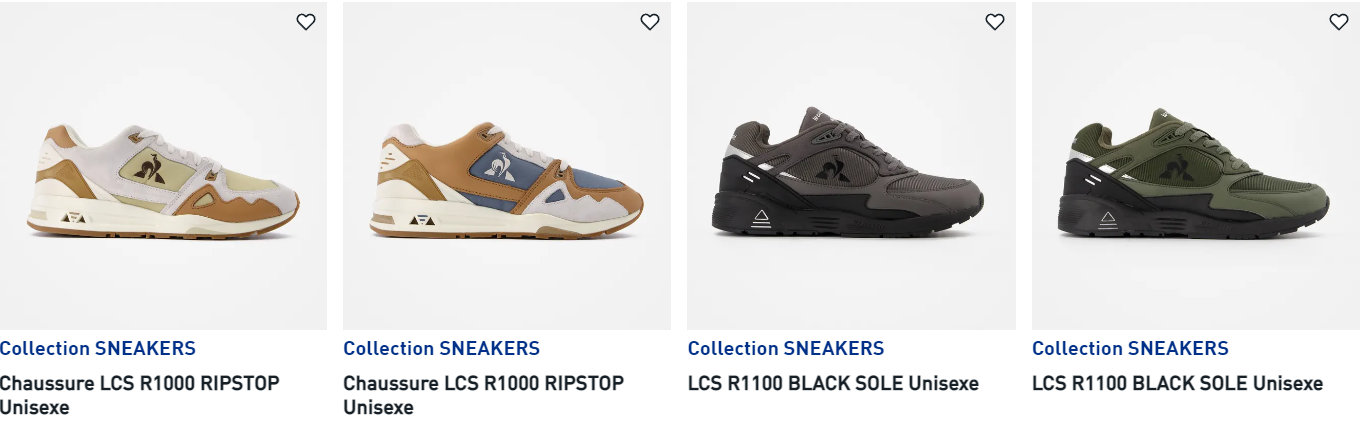The width and height of the screenshot is (1362, 425).
Task: Select Collection SNEAKERS below the grey shoe
Action: coord(786,348)
